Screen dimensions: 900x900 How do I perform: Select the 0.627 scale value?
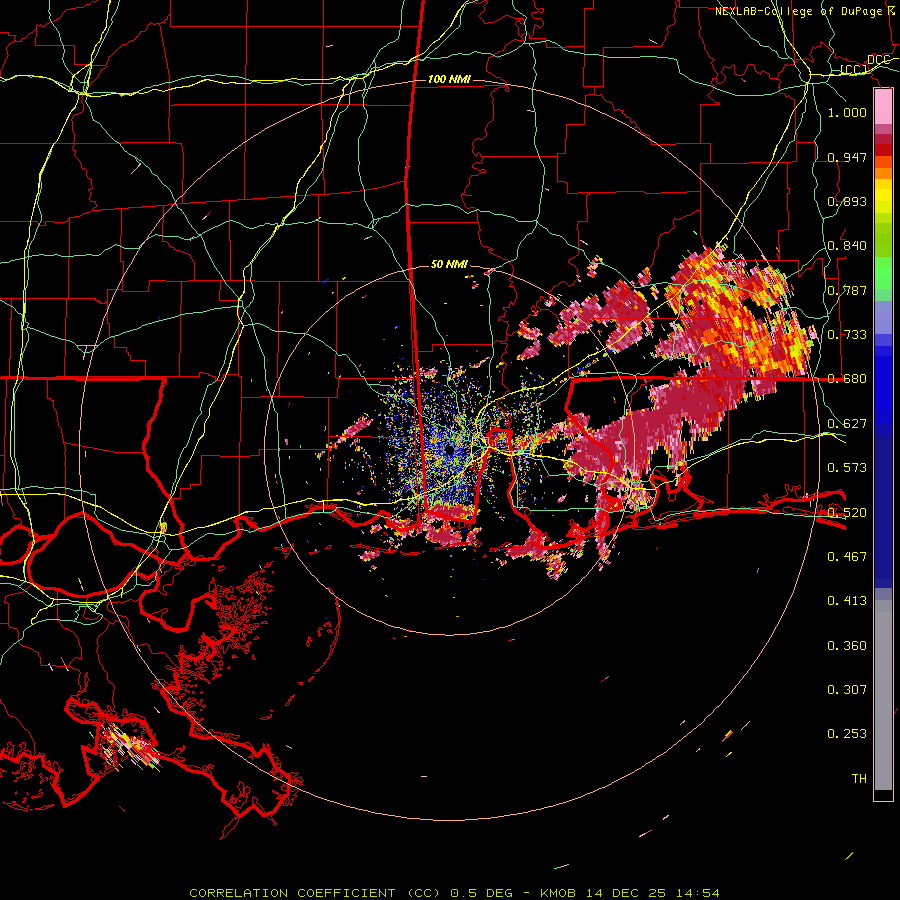(x=847, y=424)
